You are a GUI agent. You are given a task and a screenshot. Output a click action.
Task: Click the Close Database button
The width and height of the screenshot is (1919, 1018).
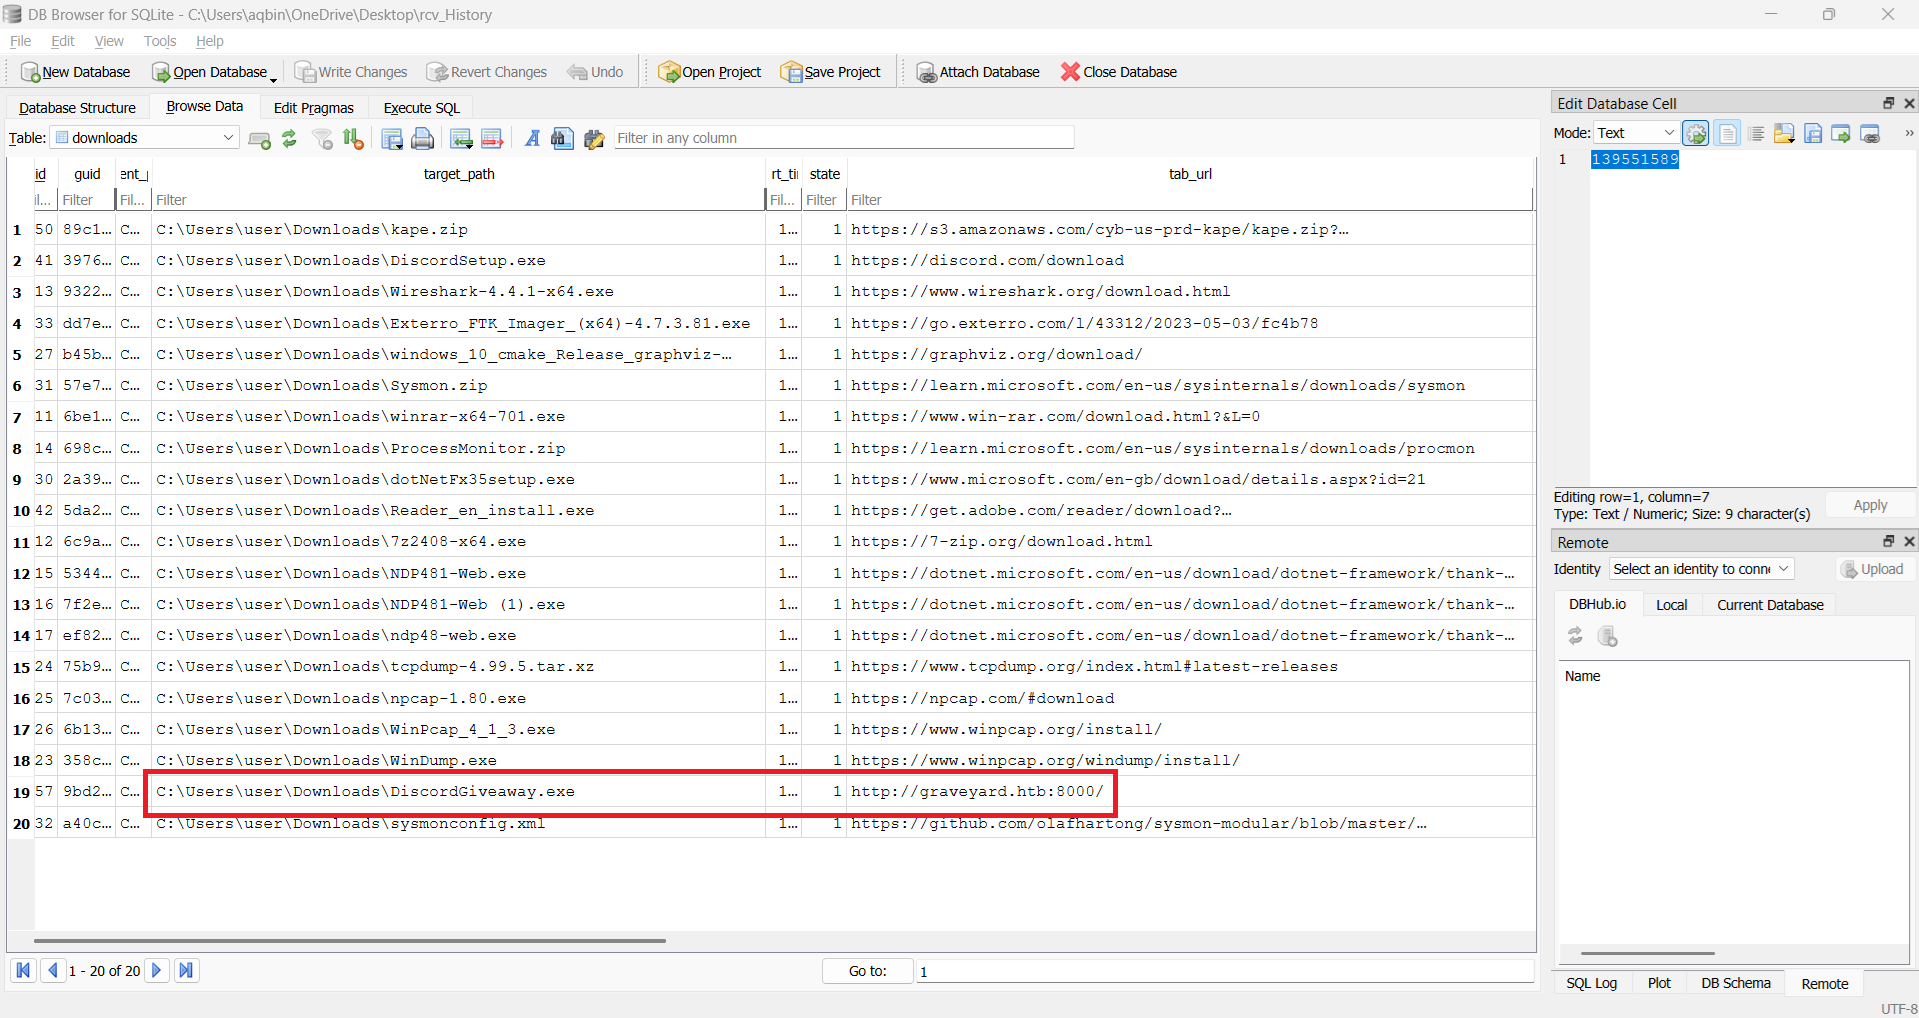(1119, 72)
